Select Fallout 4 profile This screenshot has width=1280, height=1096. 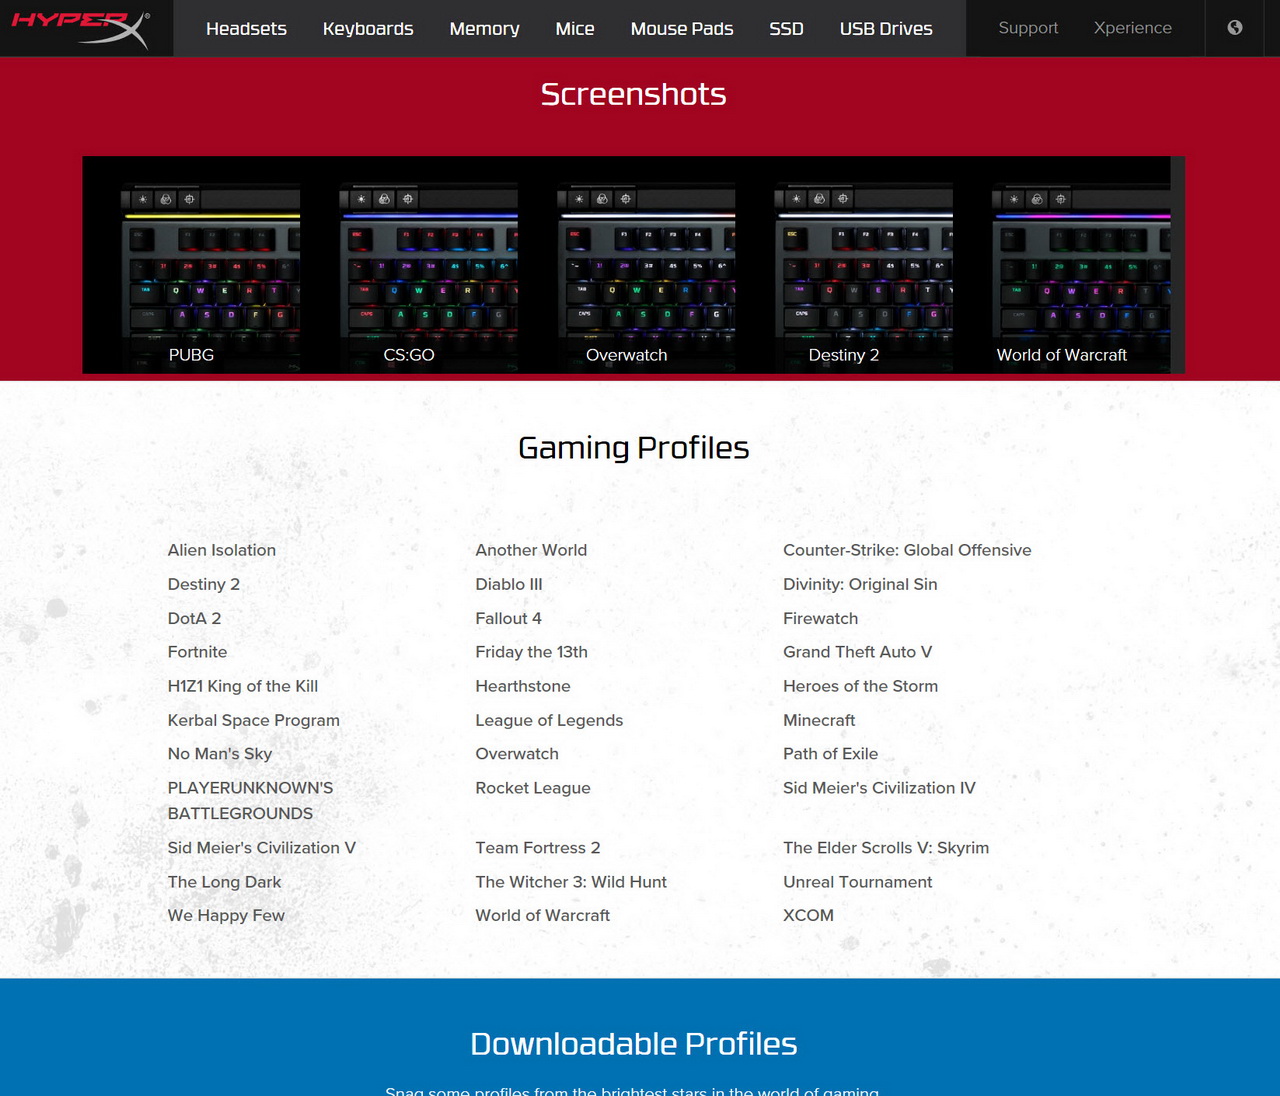509,618
